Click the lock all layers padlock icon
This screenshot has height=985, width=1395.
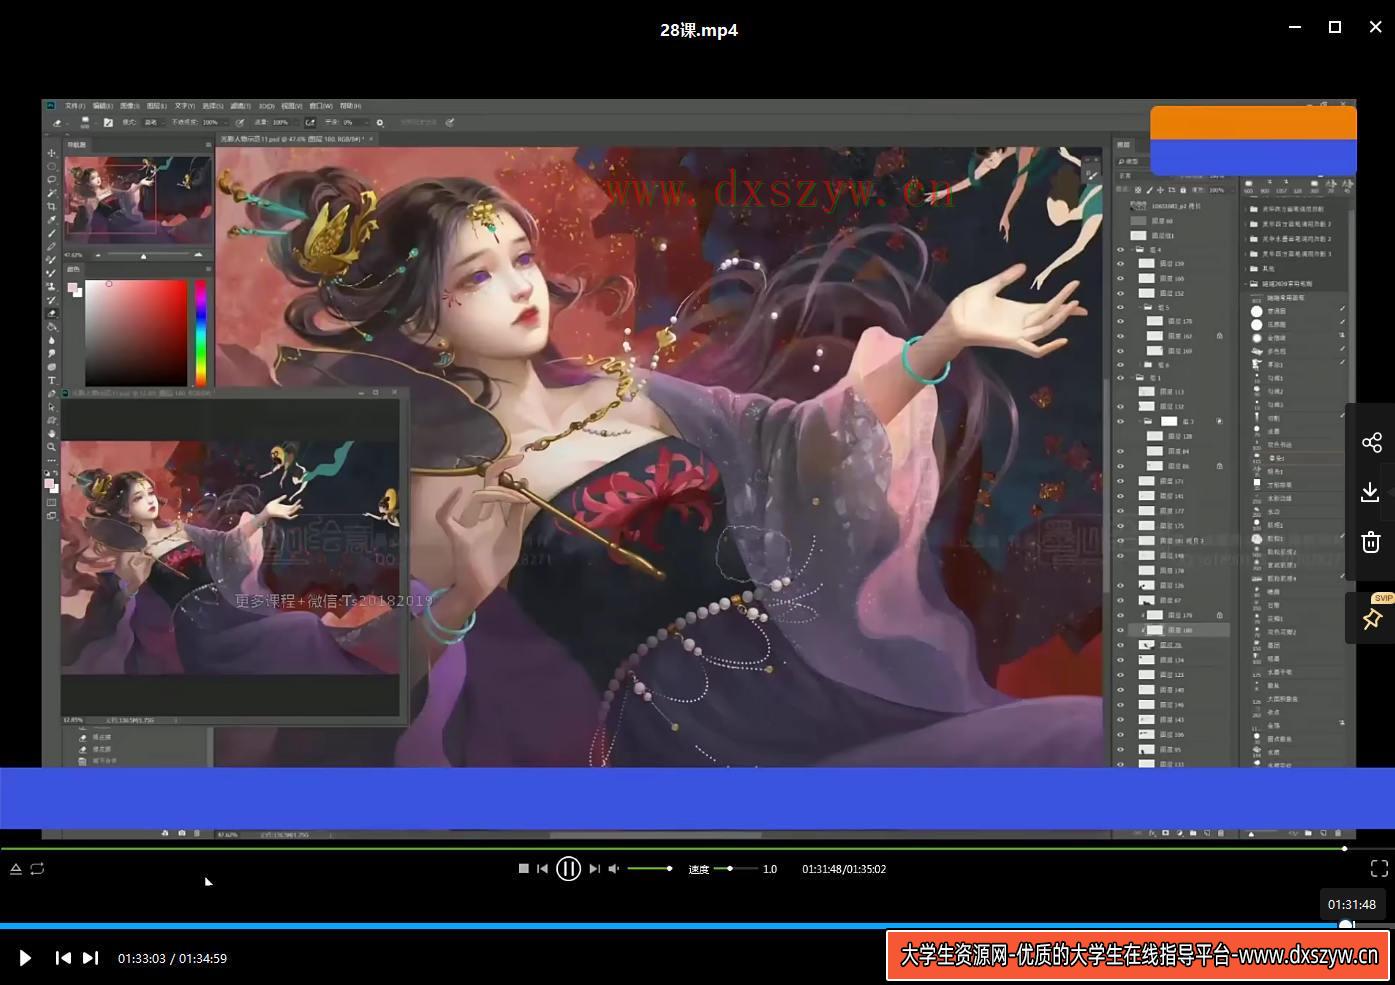1183,190
